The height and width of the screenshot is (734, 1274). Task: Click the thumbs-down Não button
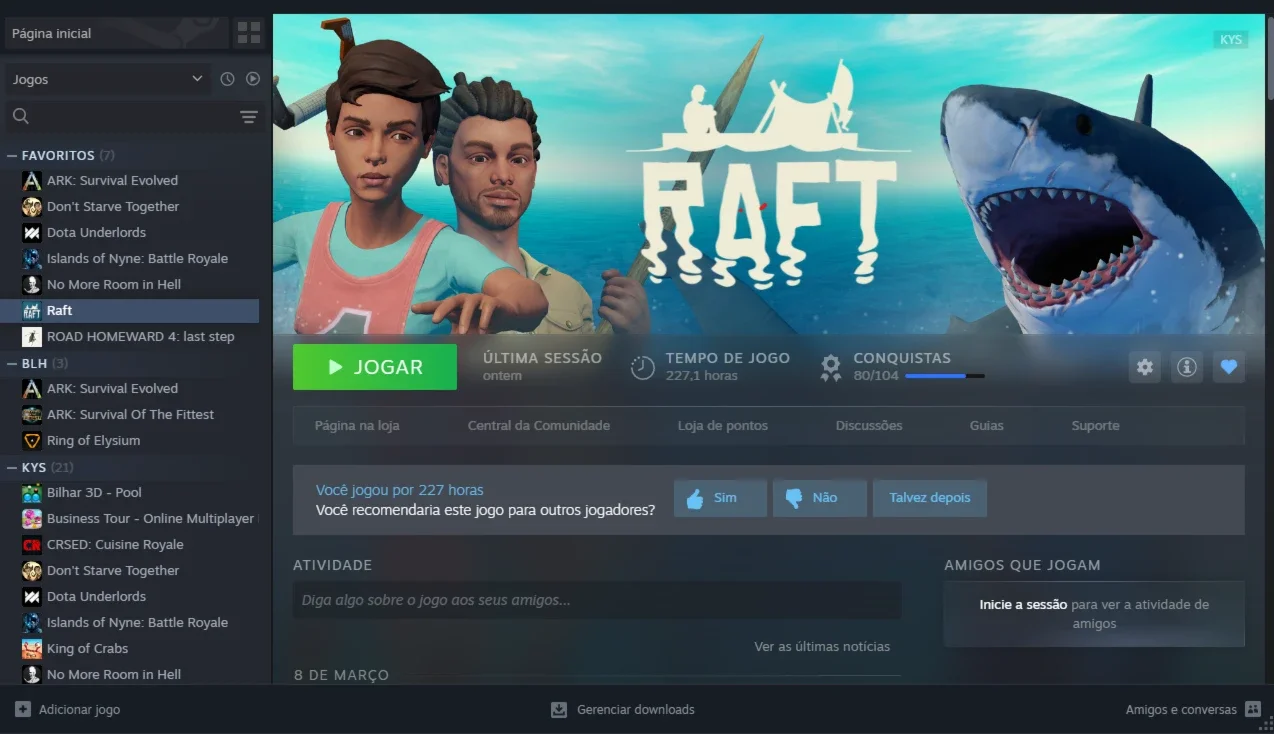(x=820, y=498)
